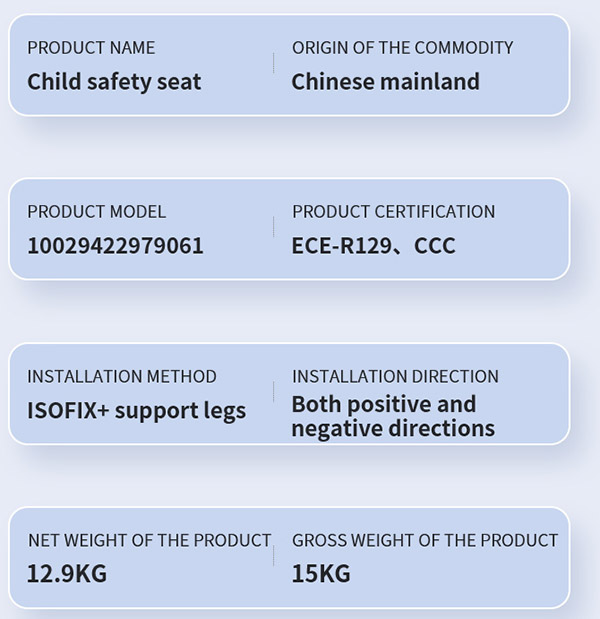
Task: Click the PRODUCT CERTIFICATION label
Action: tap(393, 212)
